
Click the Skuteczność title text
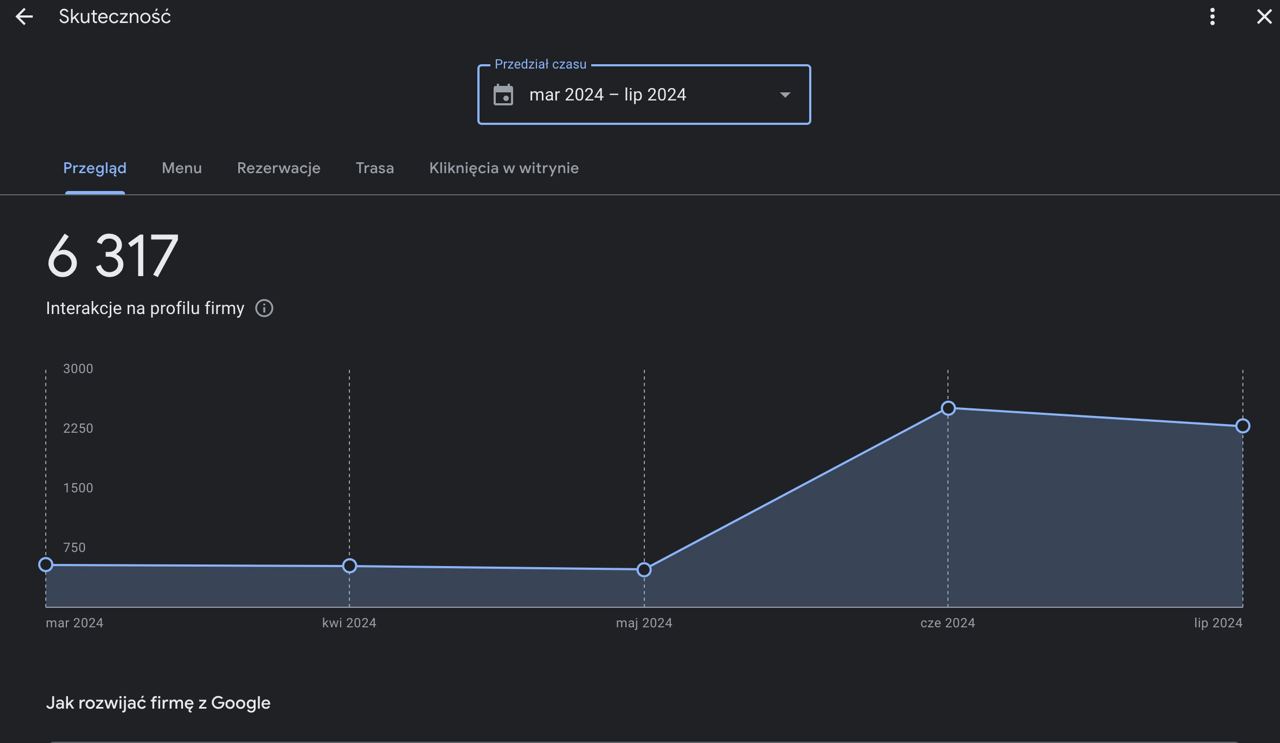115,17
